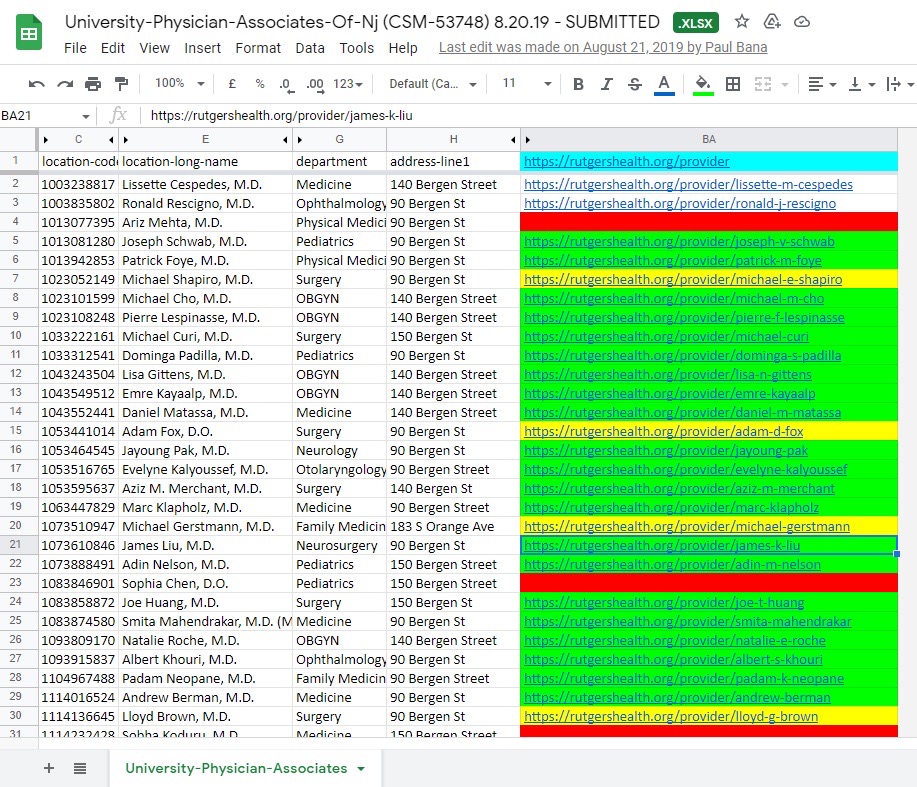Expand the font size 11 dropdown
This screenshot has height=787, width=917.
[x=526, y=84]
